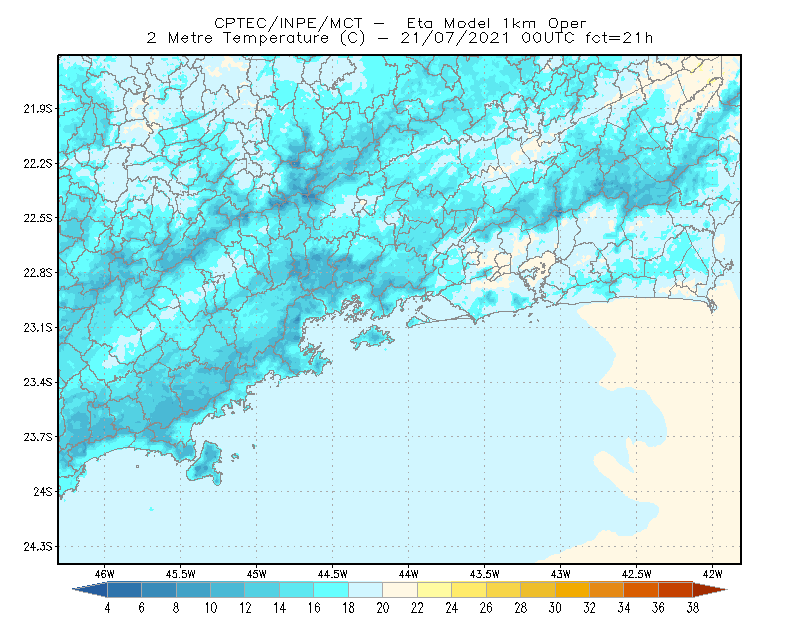Click the Eta Model 1km Oper title

point(496,23)
